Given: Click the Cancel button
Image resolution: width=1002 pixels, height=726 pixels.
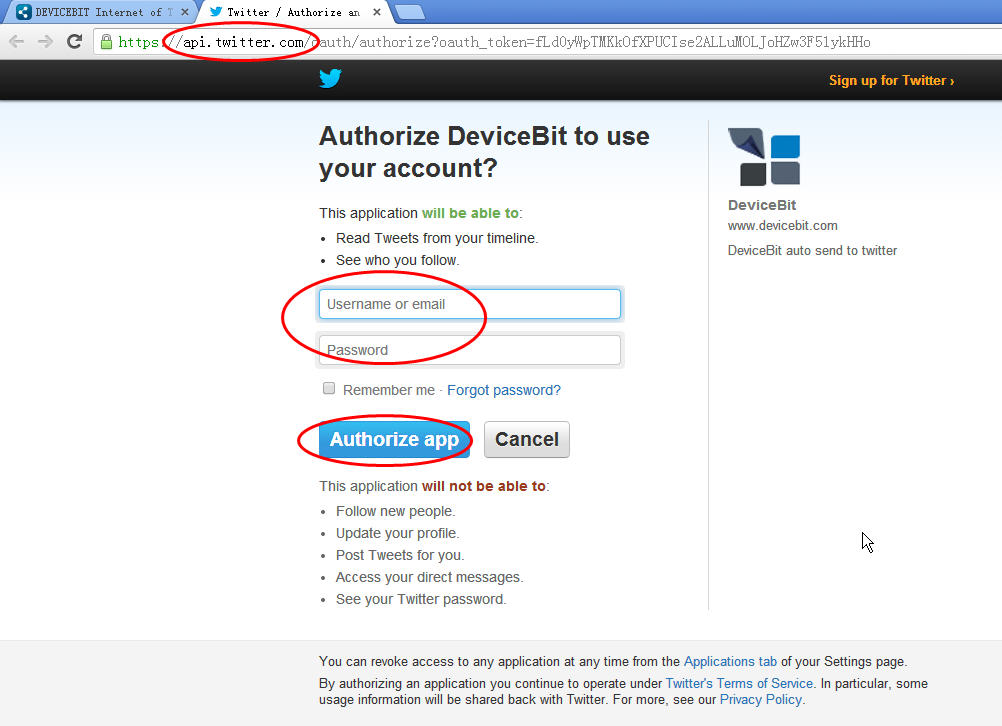Looking at the screenshot, I should pos(527,440).
